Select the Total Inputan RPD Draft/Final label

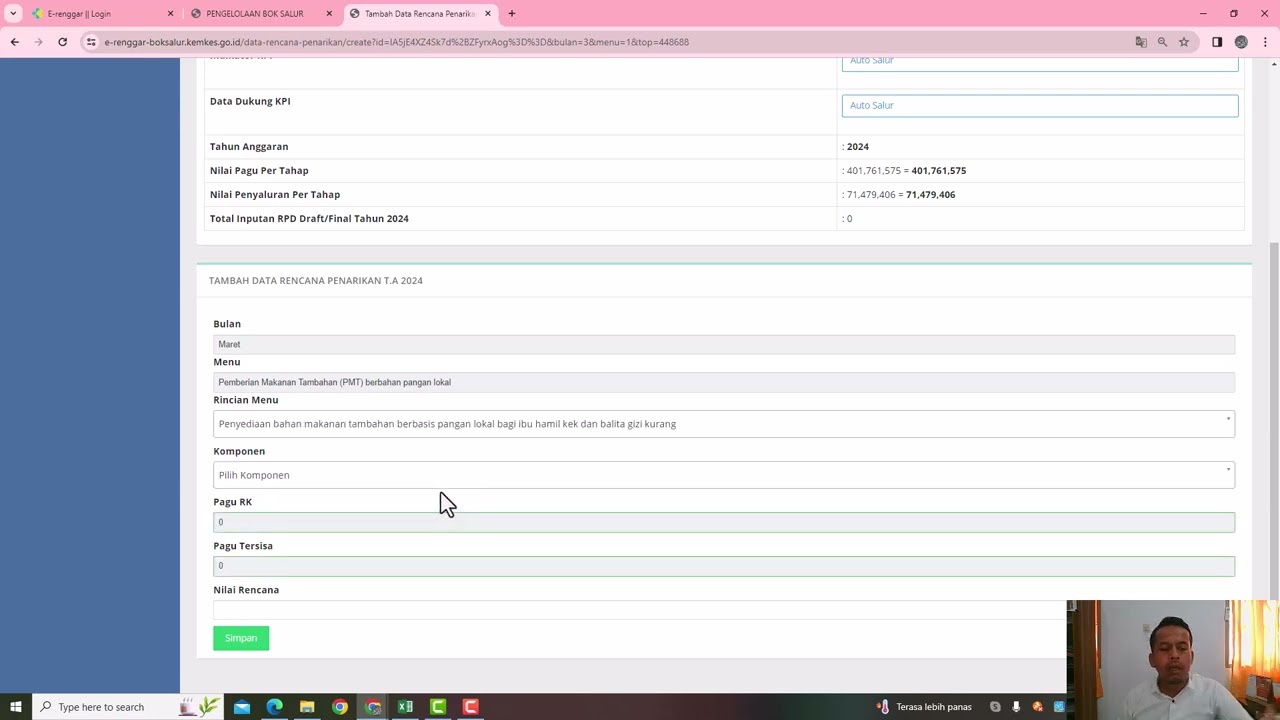309,218
